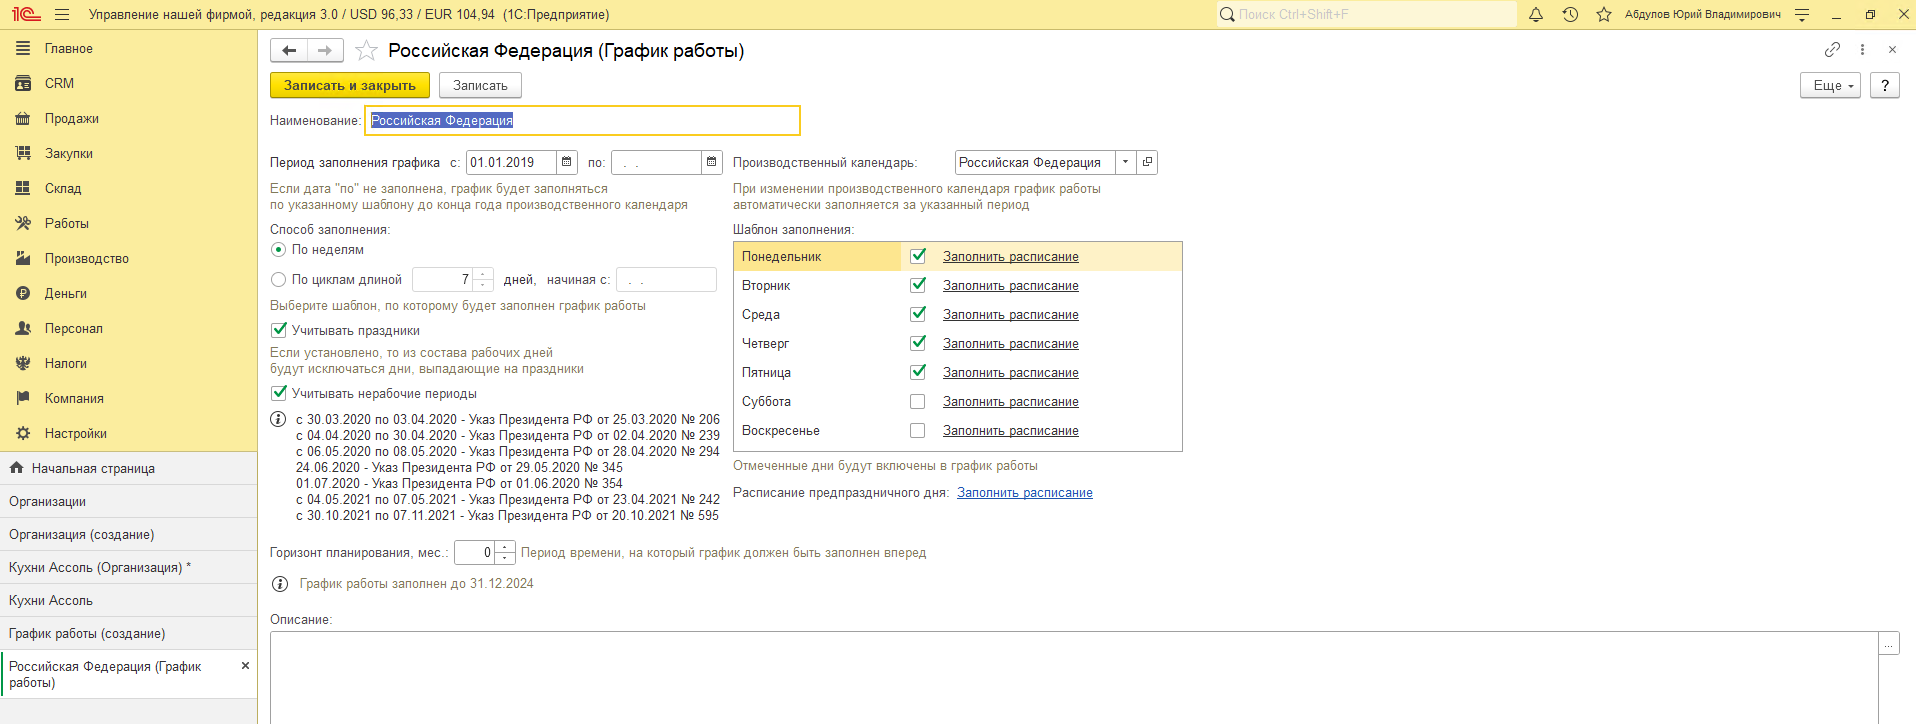Uncheck the Понедельник checkbox
The height and width of the screenshot is (724, 1916).
(x=918, y=256)
